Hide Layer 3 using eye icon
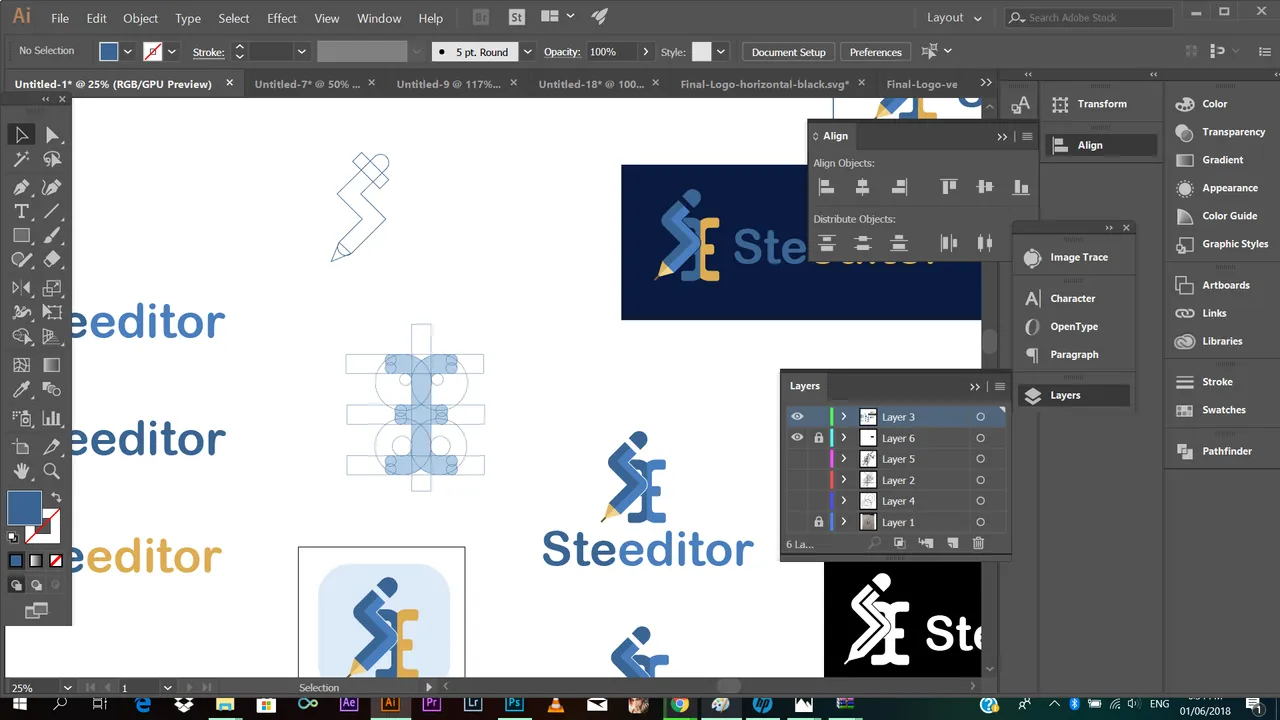 pyautogui.click(x=797, y=417)
